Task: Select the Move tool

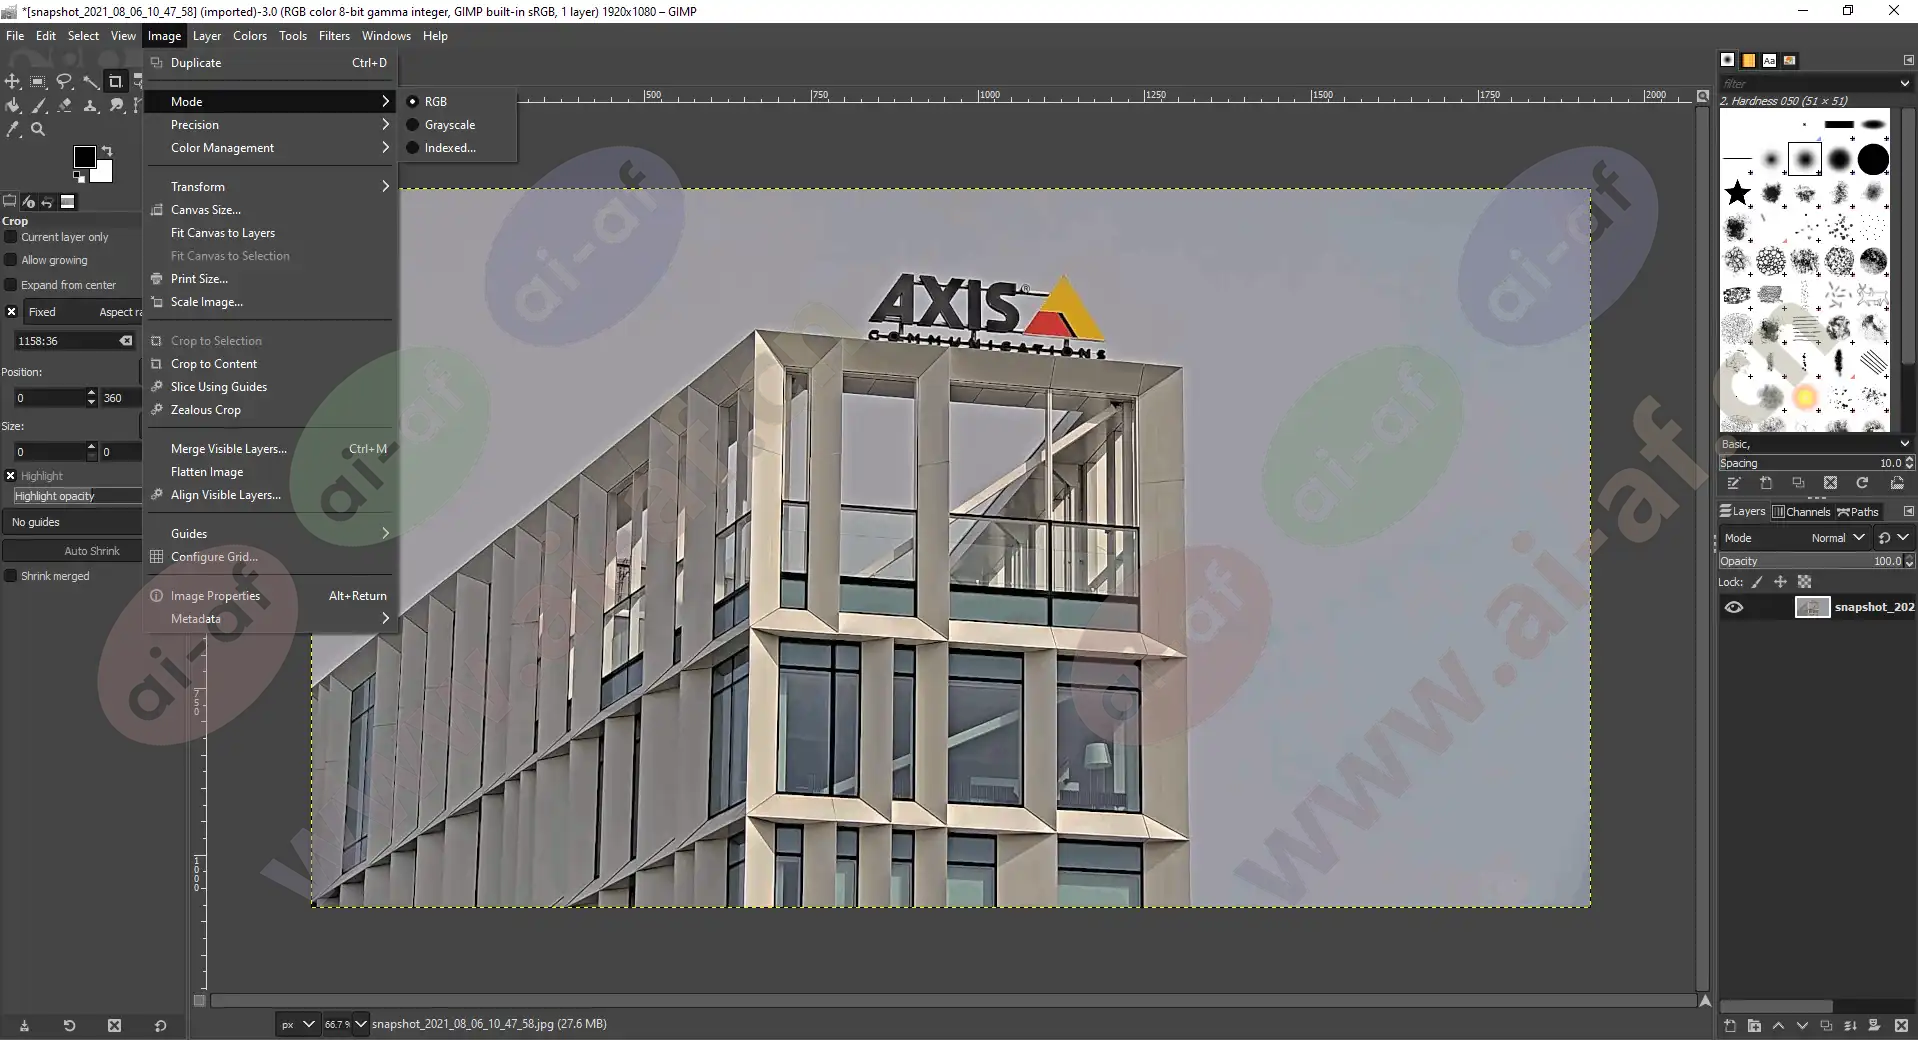Action: (x=13, y=82)
